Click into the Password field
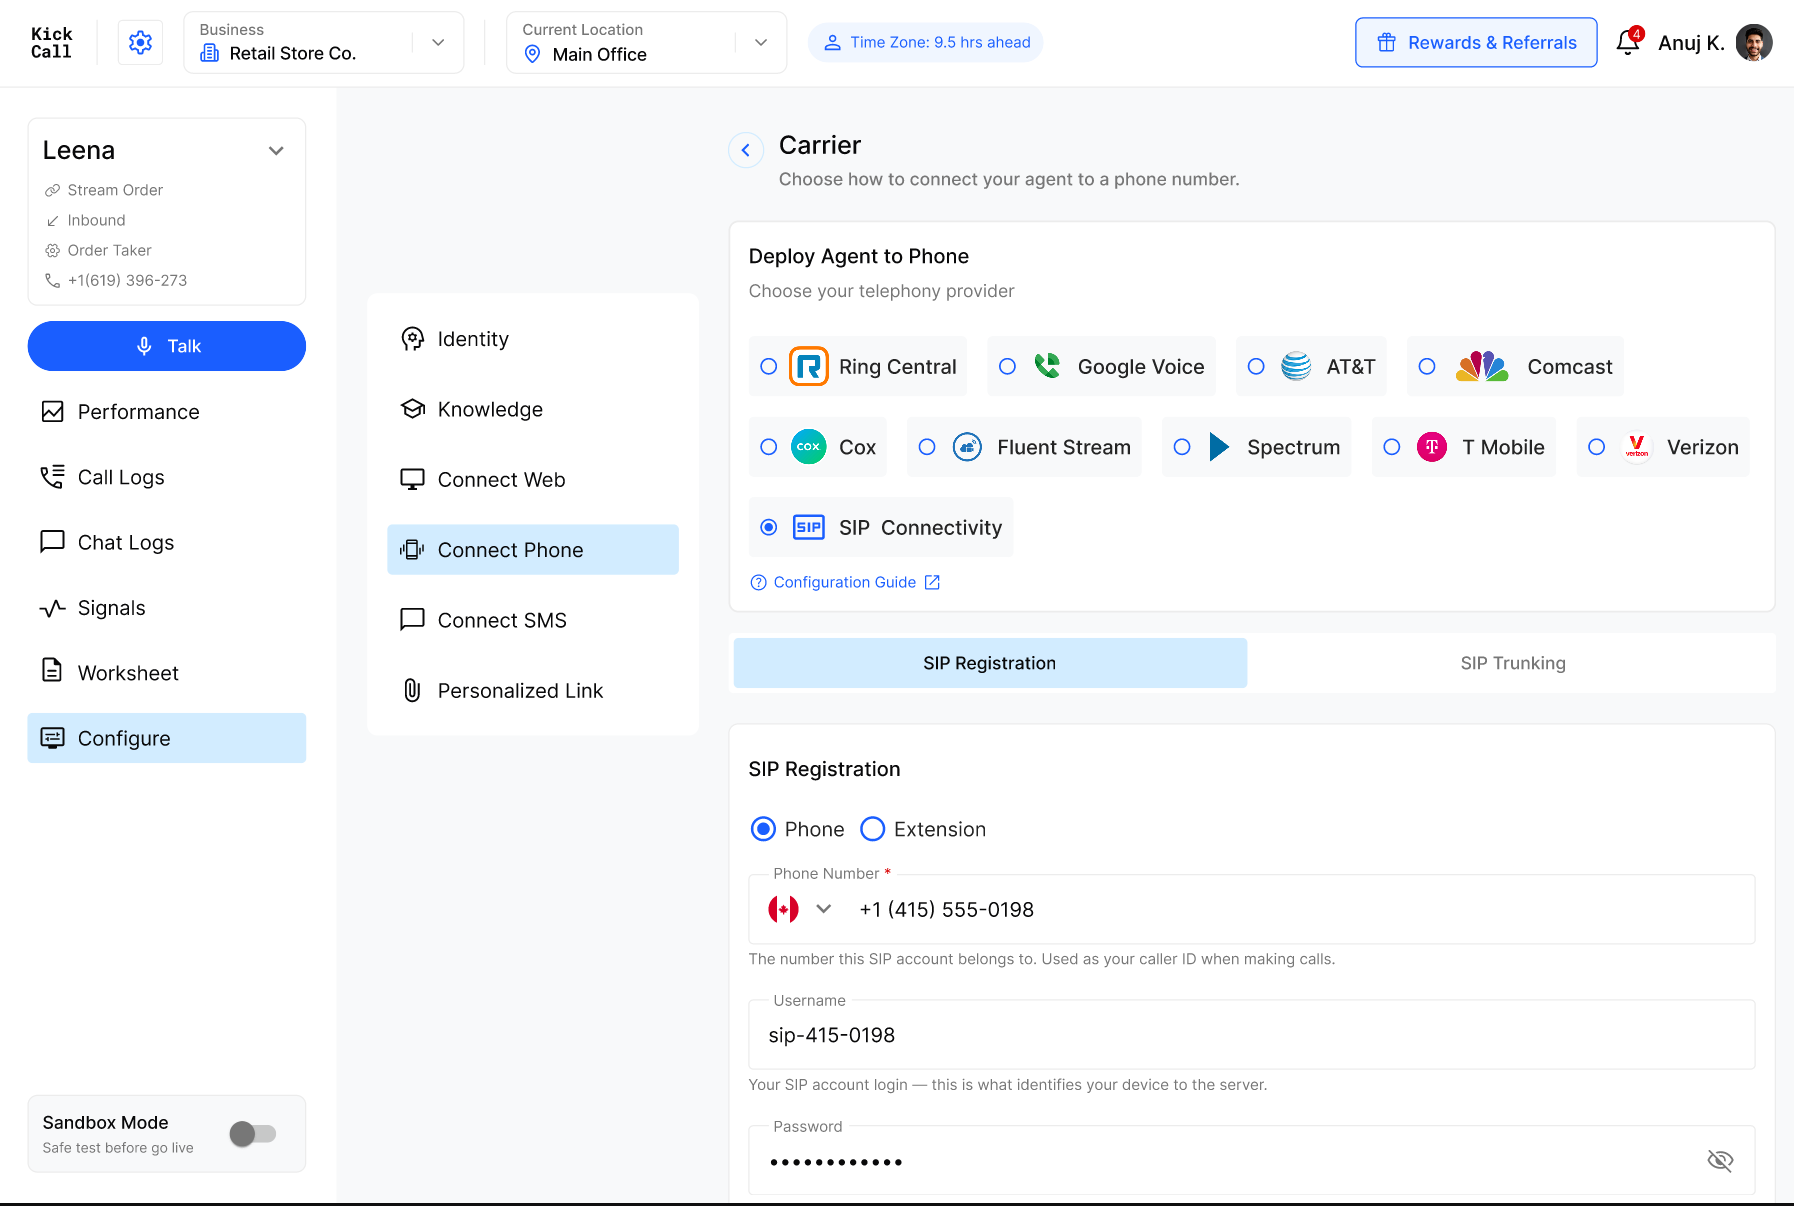 [x=1252, y=1160]
